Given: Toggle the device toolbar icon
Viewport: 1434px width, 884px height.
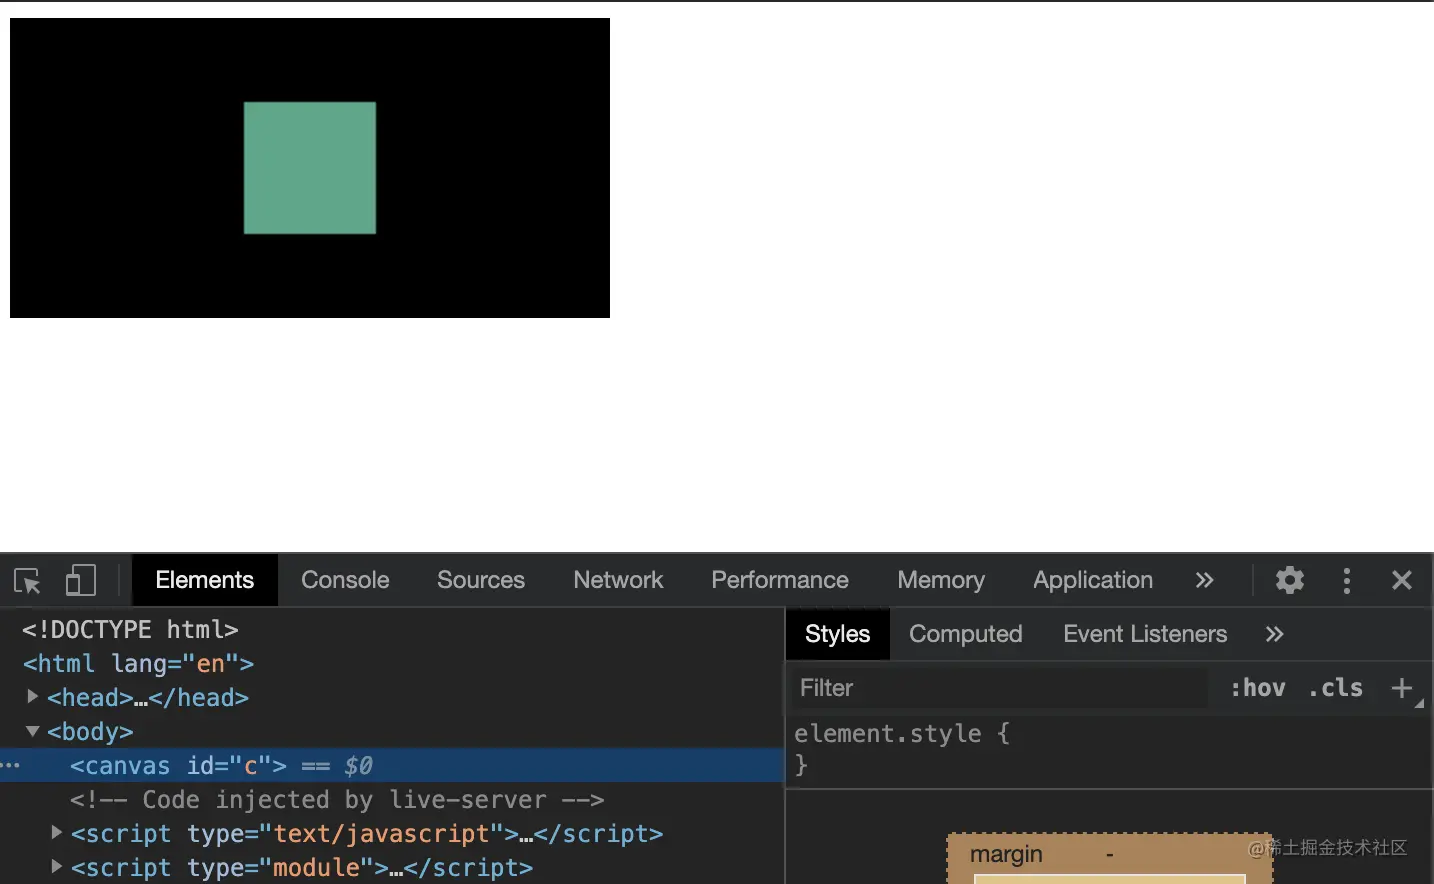Looking at the screenshot, I should [80, 581].
